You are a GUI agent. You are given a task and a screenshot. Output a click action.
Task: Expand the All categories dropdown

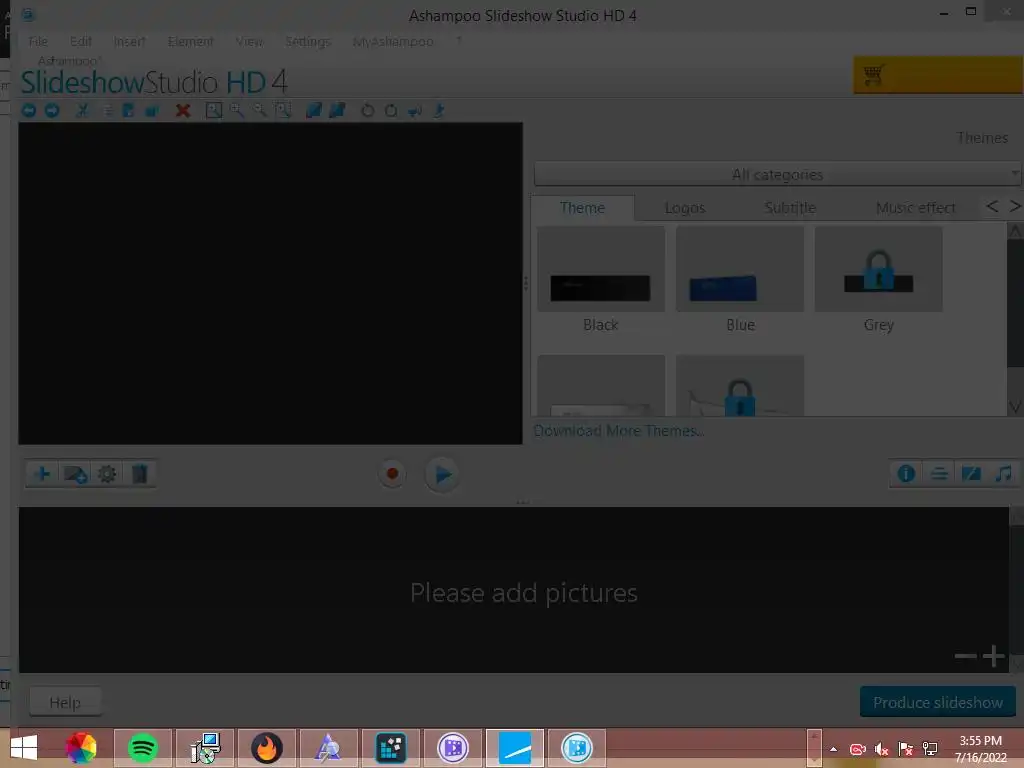point(777,174)
